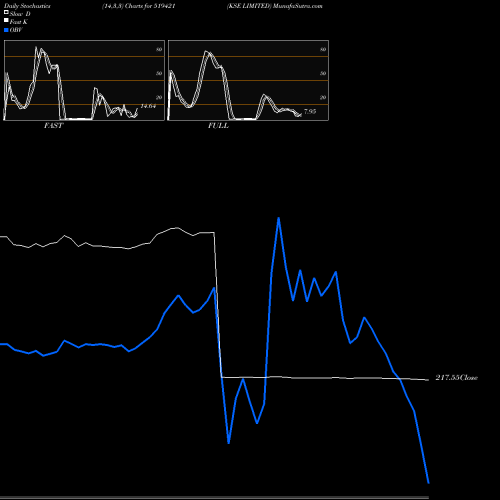This screenshot has height=500, width=500.
Task: Click the FAST stochastic chart thumbnail
Action: point(84,80)
